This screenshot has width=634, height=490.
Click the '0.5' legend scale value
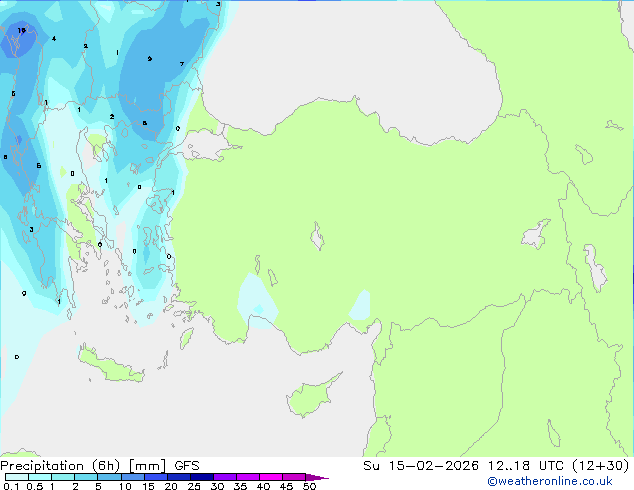[35, 486]
